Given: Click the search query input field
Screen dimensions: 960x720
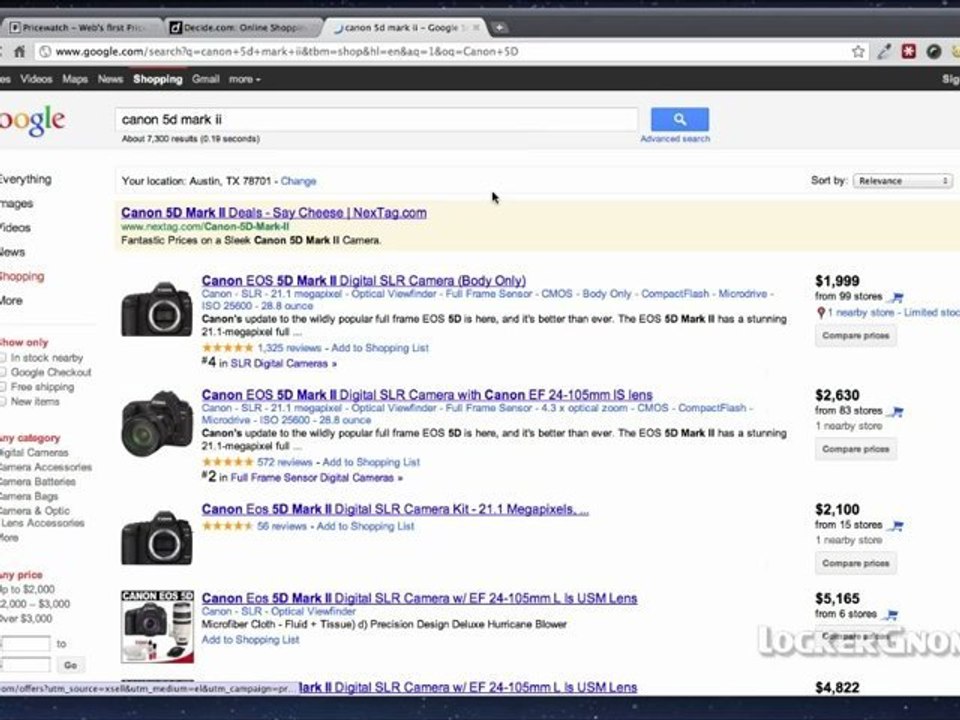Looking at the screenshot, I should point(377,119).
